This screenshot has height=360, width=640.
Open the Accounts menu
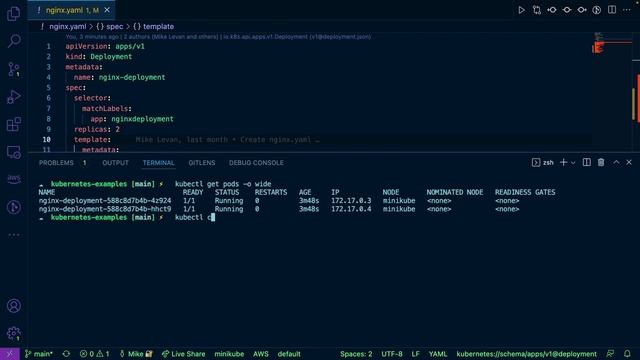tap(13, 306)
